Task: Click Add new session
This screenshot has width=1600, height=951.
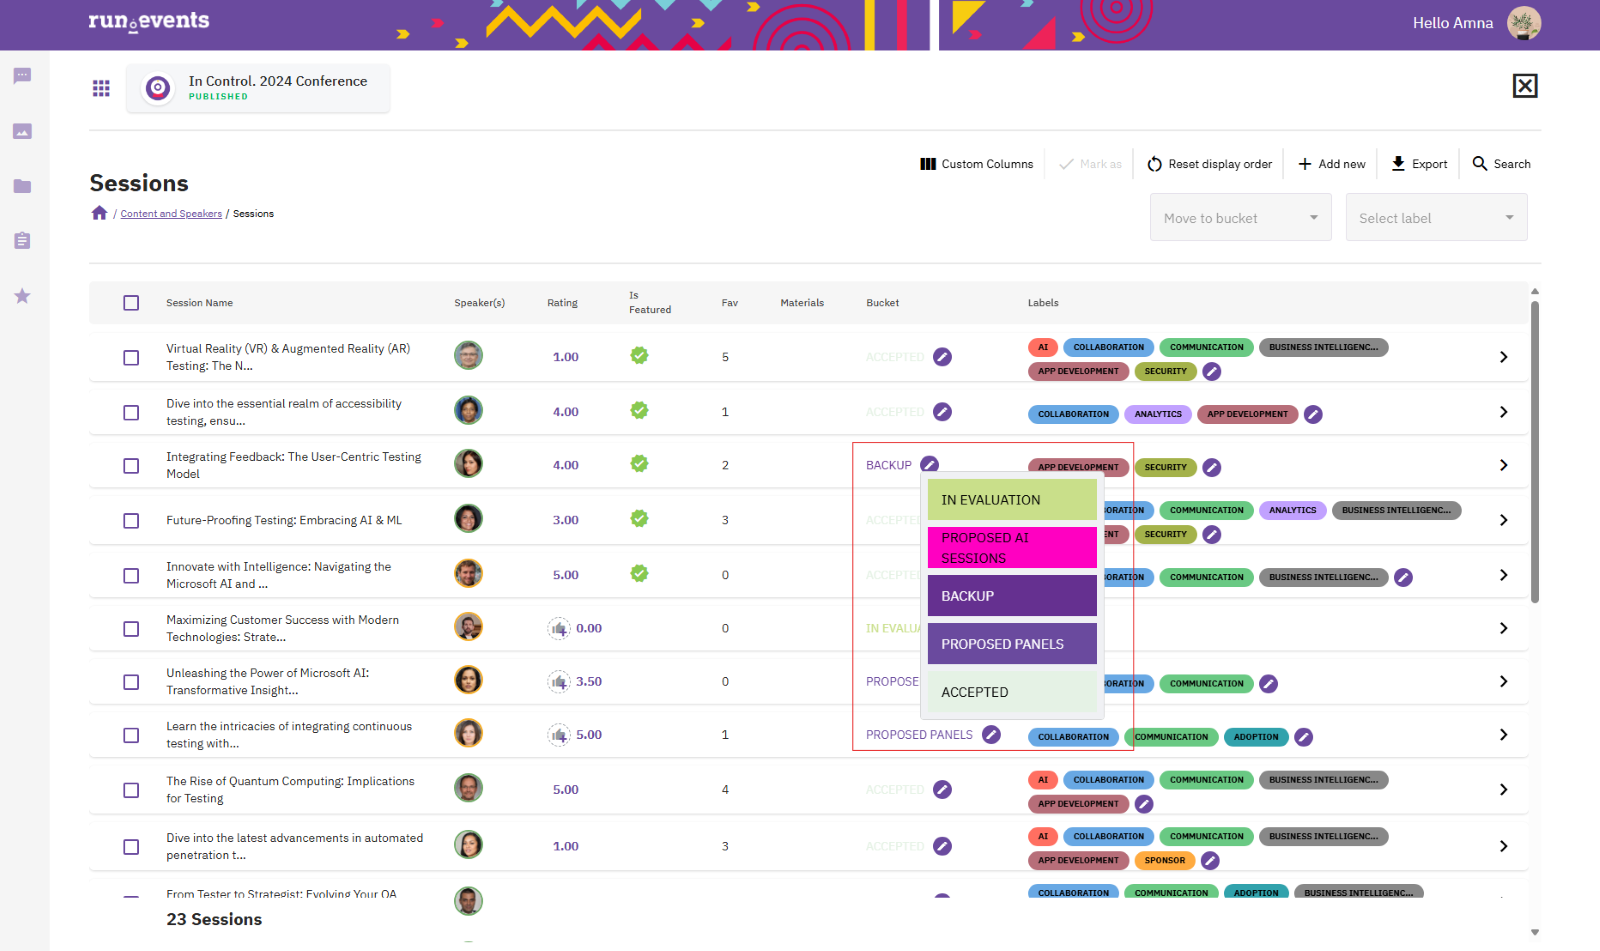Action: 1332,164
